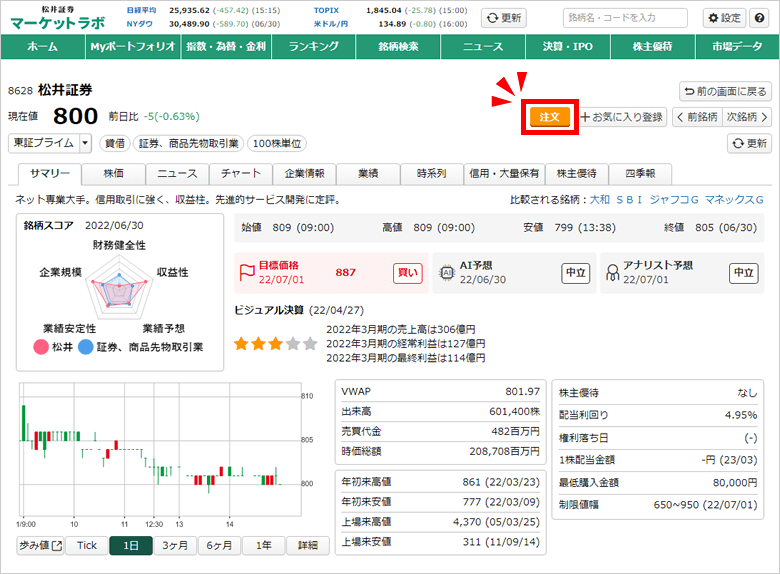Open compared stock SBI link
780x574 pixels.
pyautogui.click(x=629, y=199)
